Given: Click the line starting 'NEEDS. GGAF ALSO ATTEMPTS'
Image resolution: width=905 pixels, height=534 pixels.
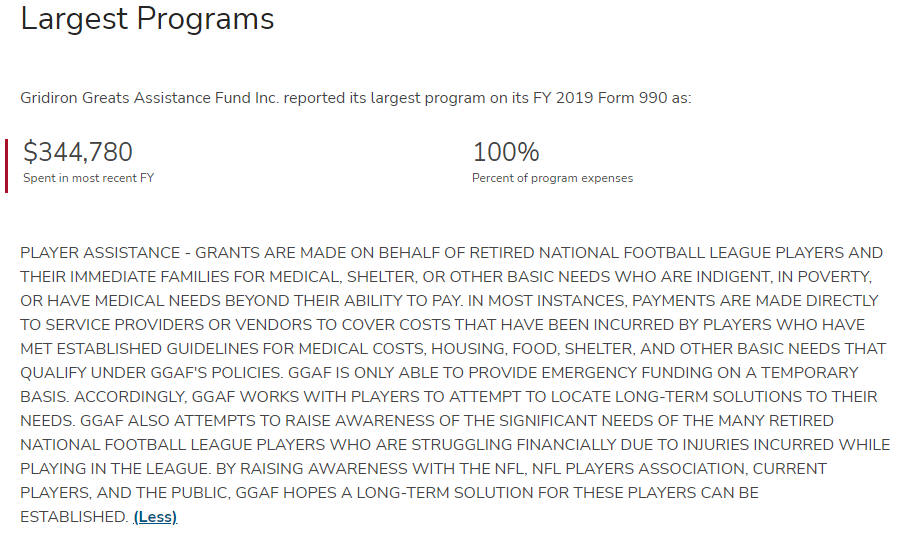Looking at the screenshot, I should click(x=427, y=421).
